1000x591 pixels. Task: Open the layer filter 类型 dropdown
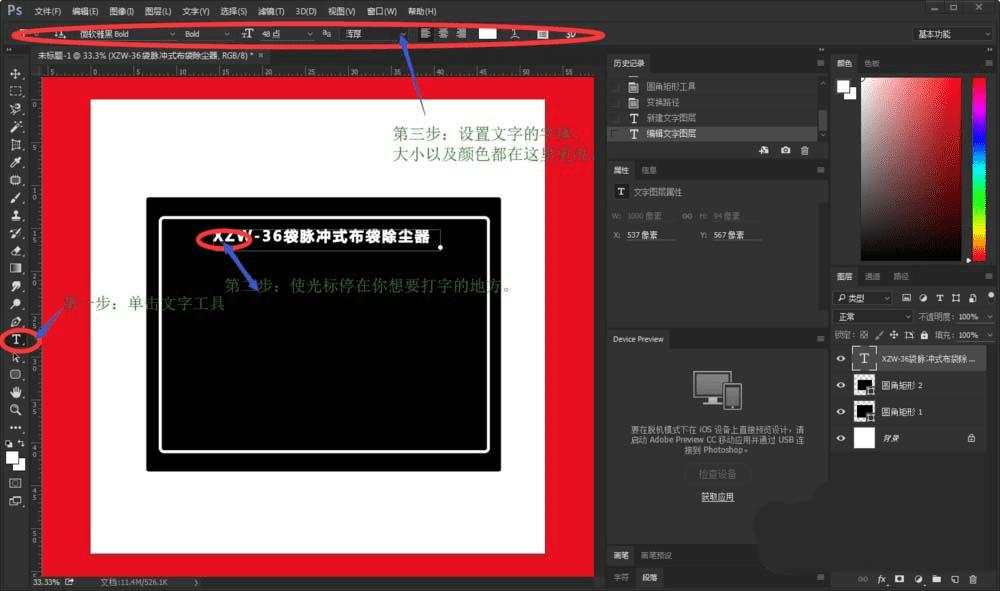(x=862, y=298)
